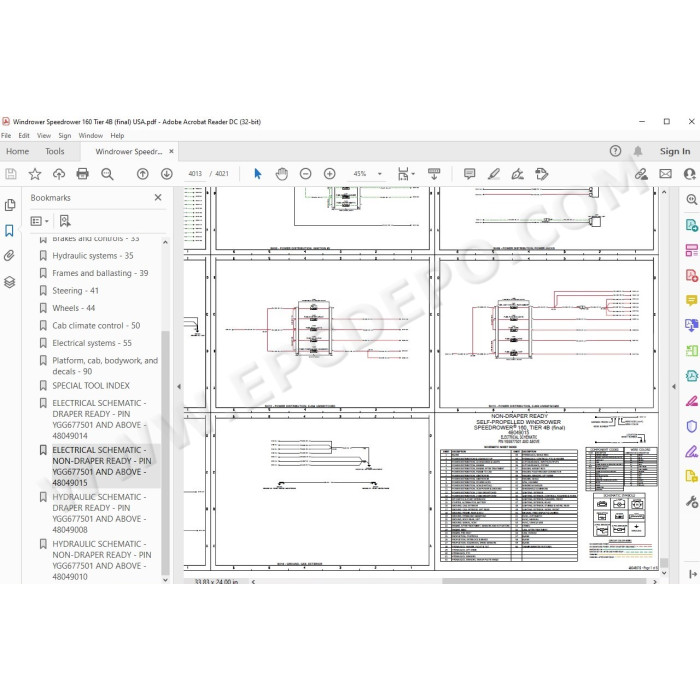Find current bookmark button
Viewport: 700px width, 700px height.
point(65,221)
